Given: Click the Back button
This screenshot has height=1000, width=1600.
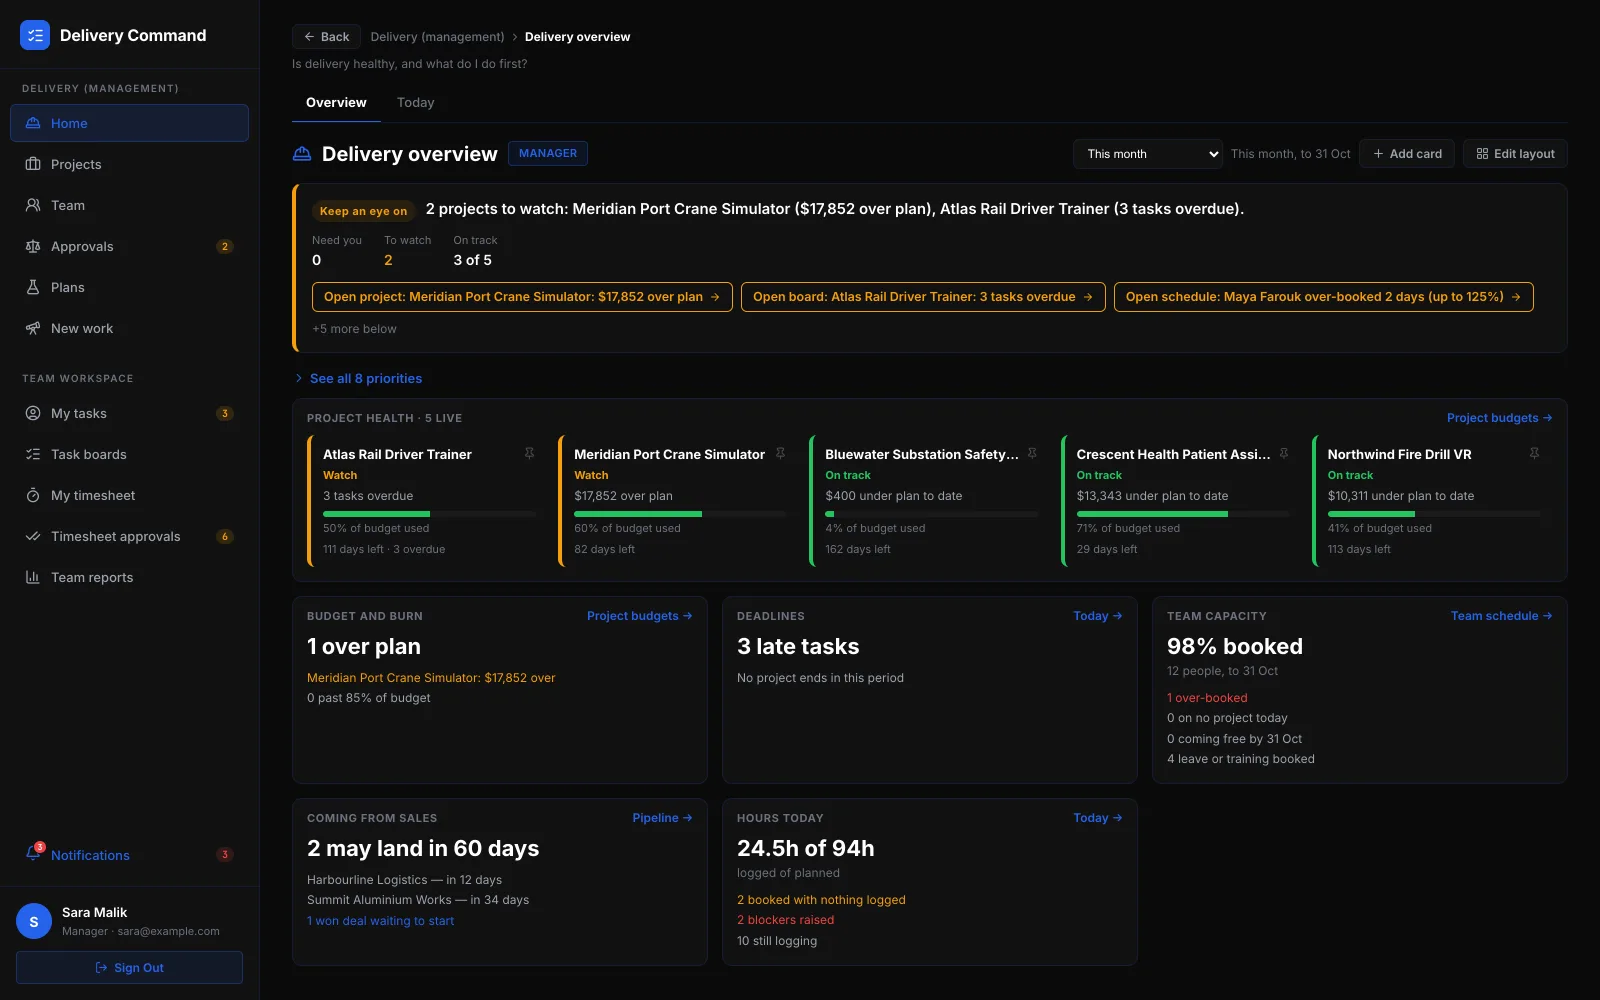Looking at the screenshot, I should 326,37.
